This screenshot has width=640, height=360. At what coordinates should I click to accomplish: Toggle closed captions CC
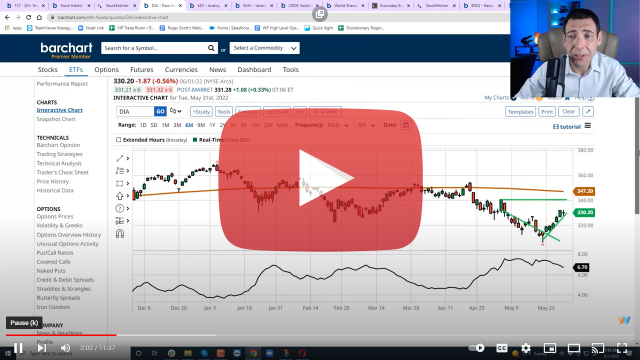click(502, 348)
